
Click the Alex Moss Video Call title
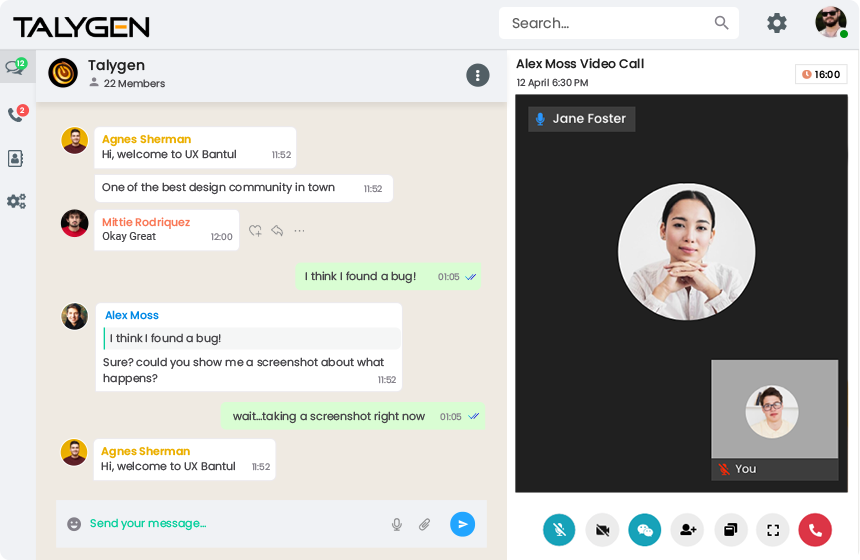(x=580, y=64)
